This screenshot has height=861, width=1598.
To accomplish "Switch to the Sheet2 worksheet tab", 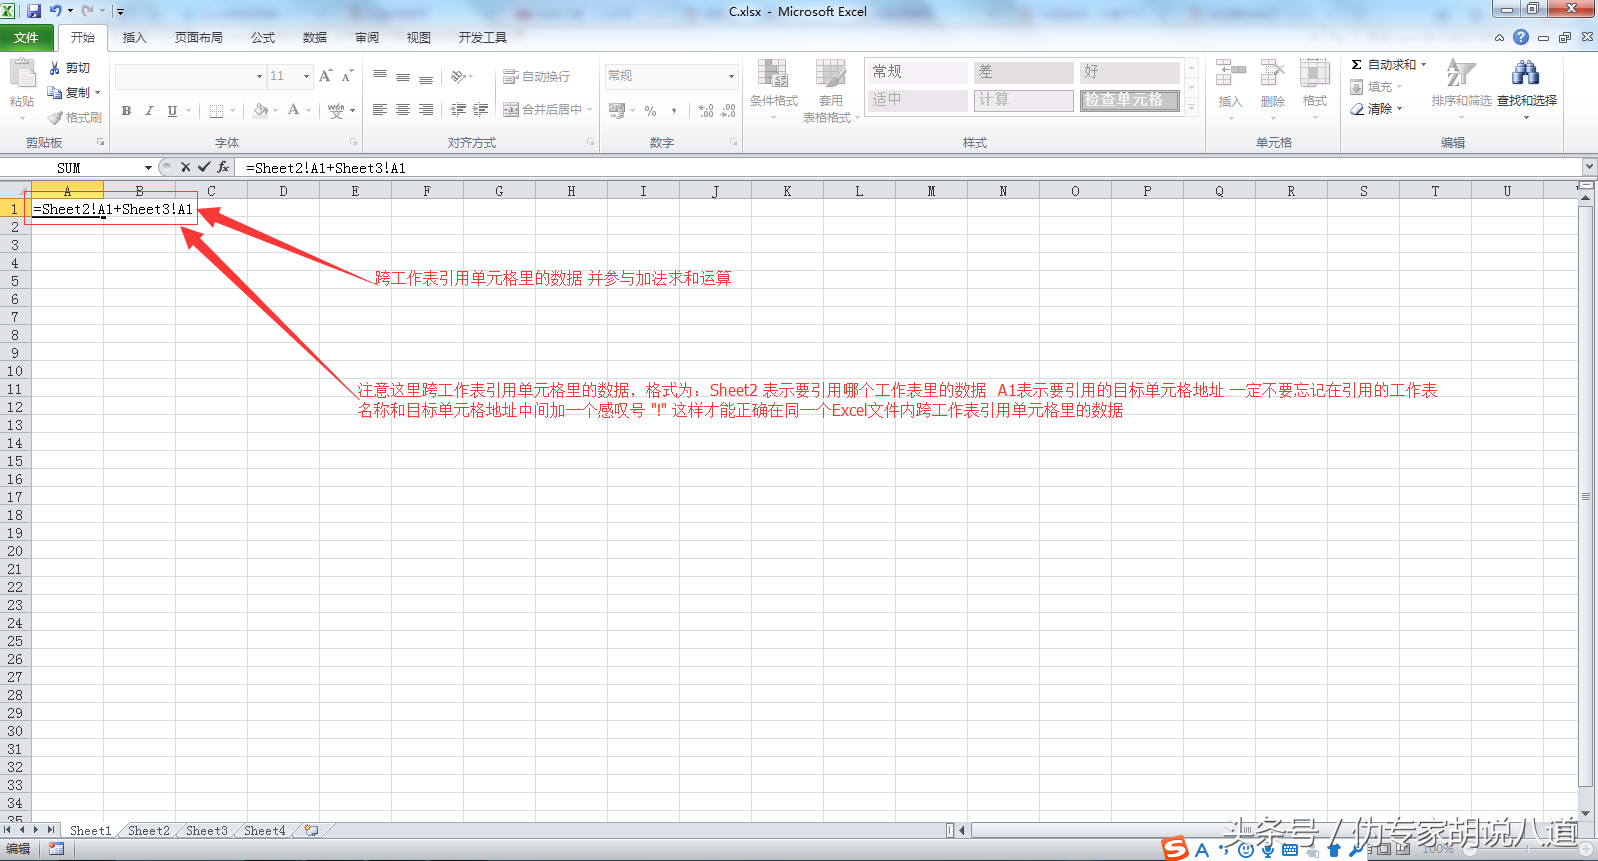I will (x=148, y=831).
